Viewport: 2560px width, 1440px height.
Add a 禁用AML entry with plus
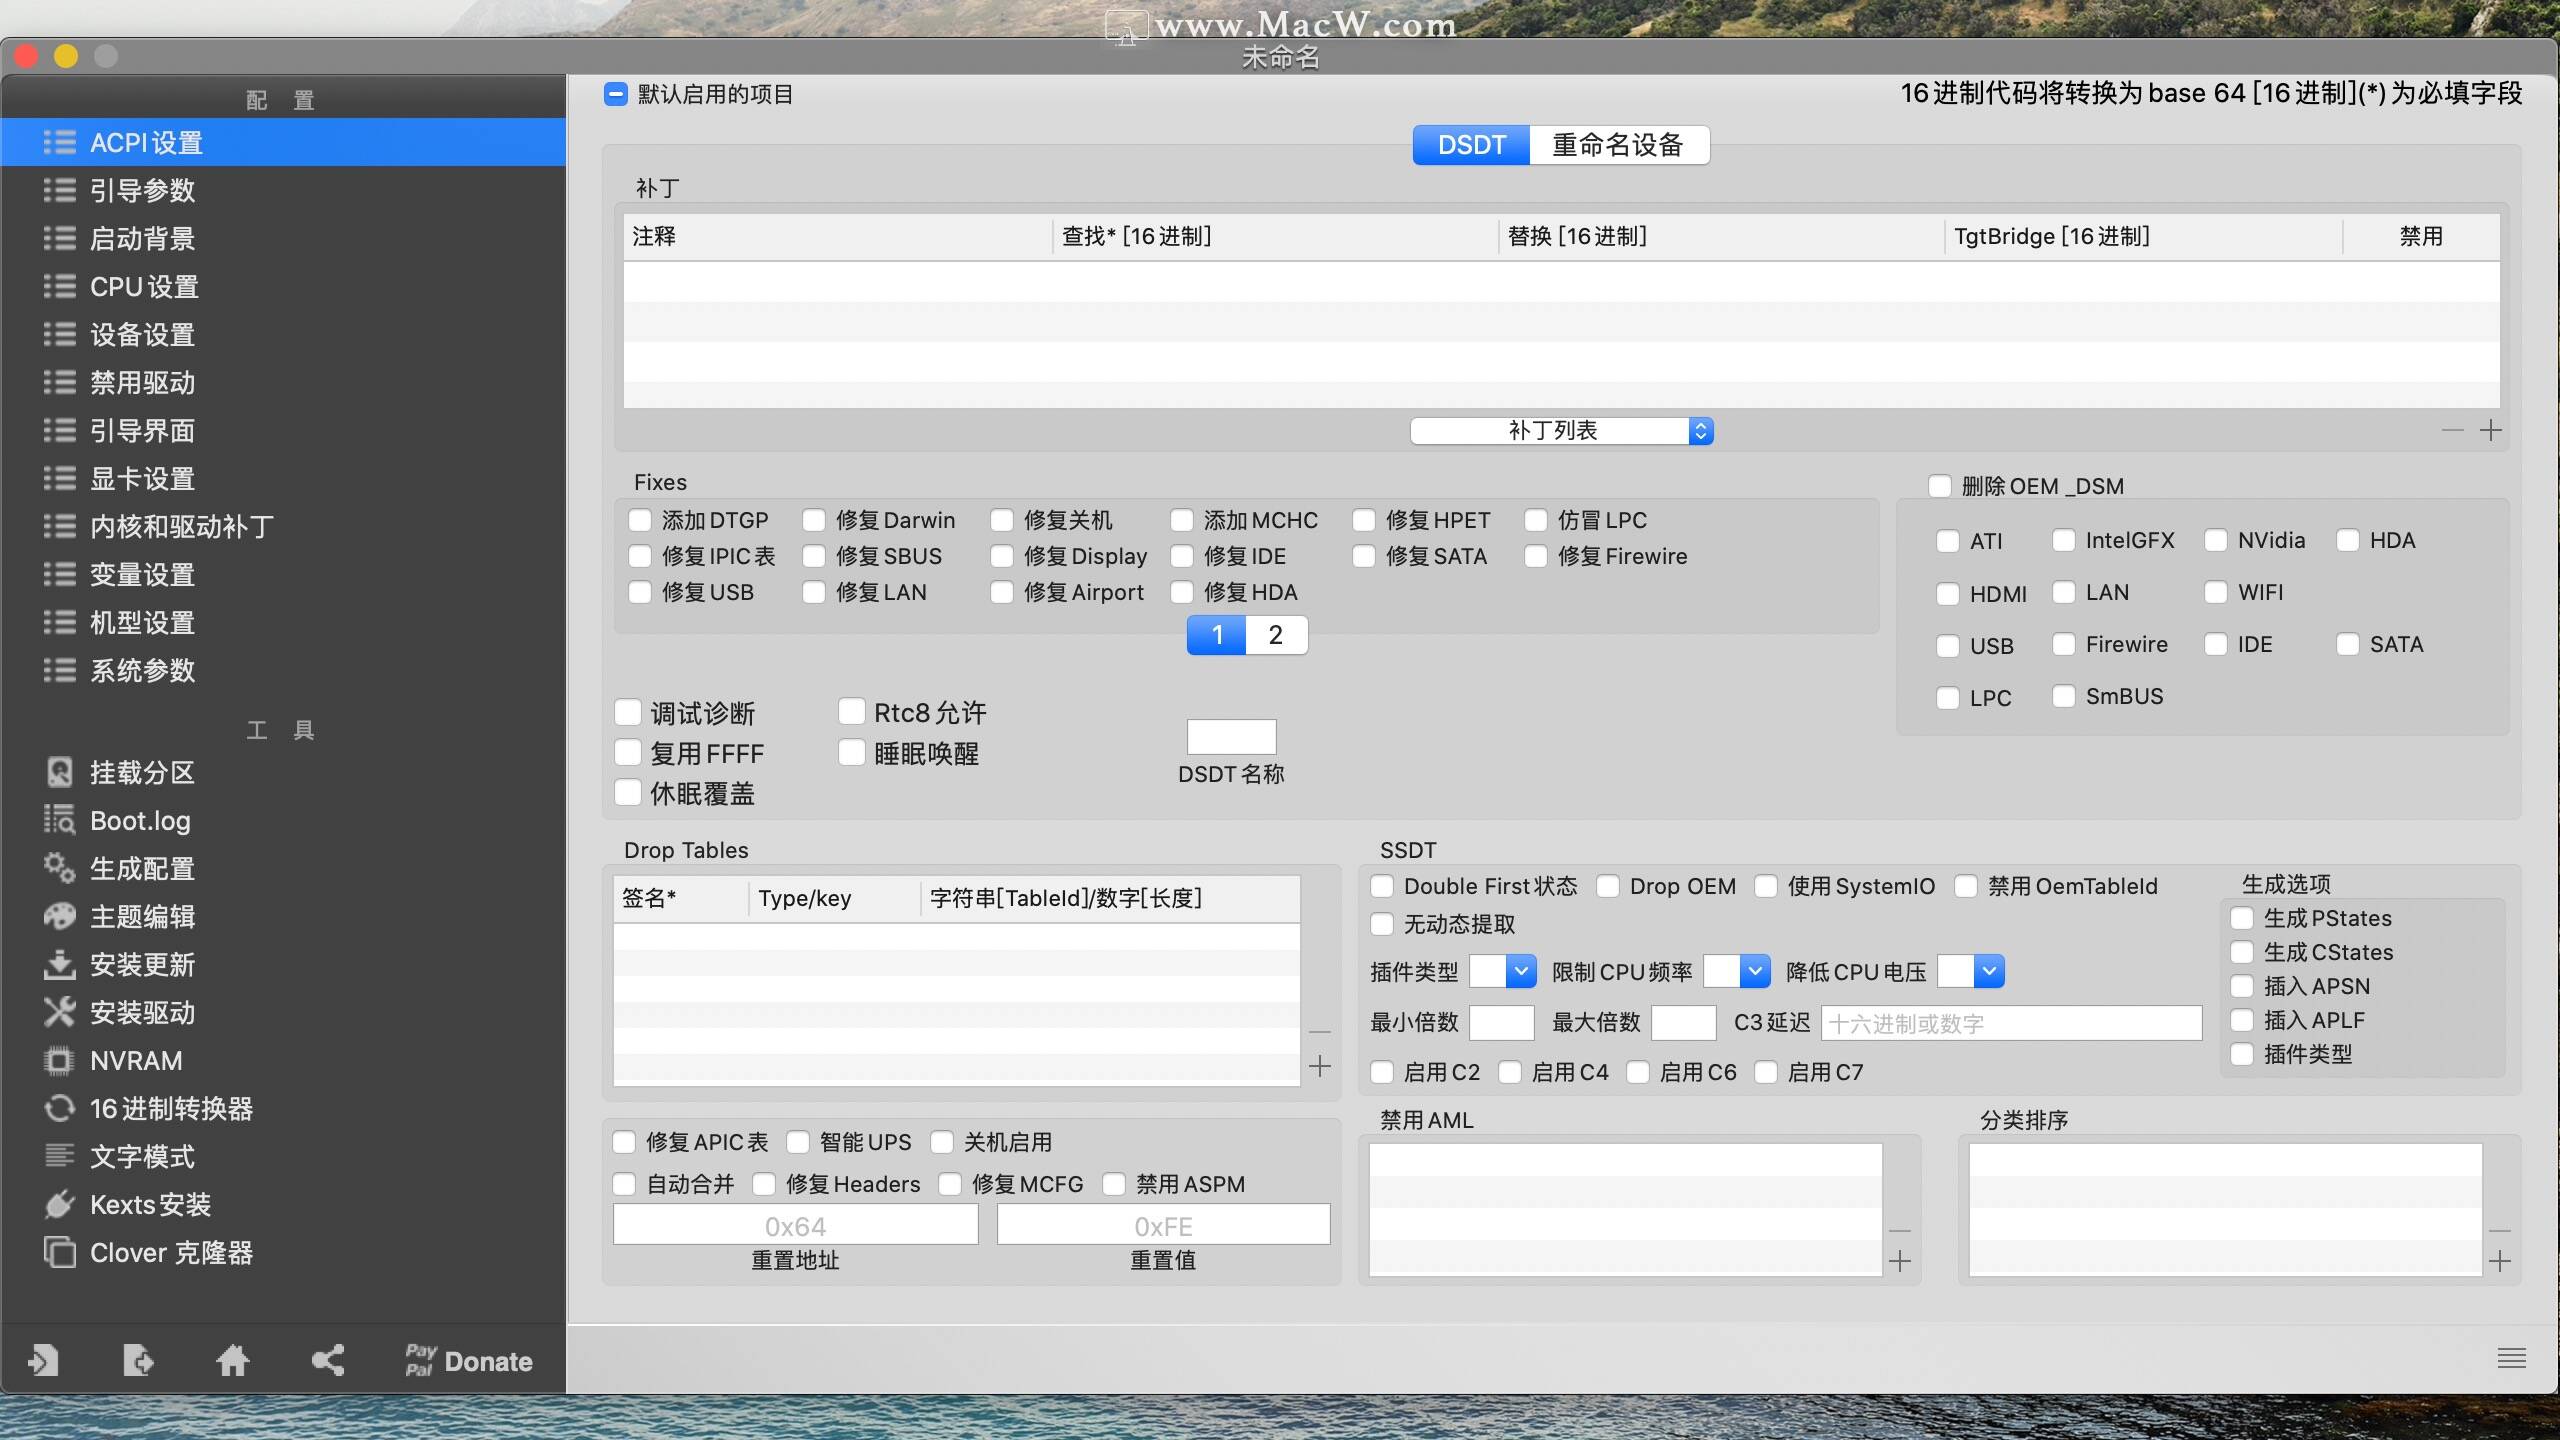(x=1900, y=1261)
